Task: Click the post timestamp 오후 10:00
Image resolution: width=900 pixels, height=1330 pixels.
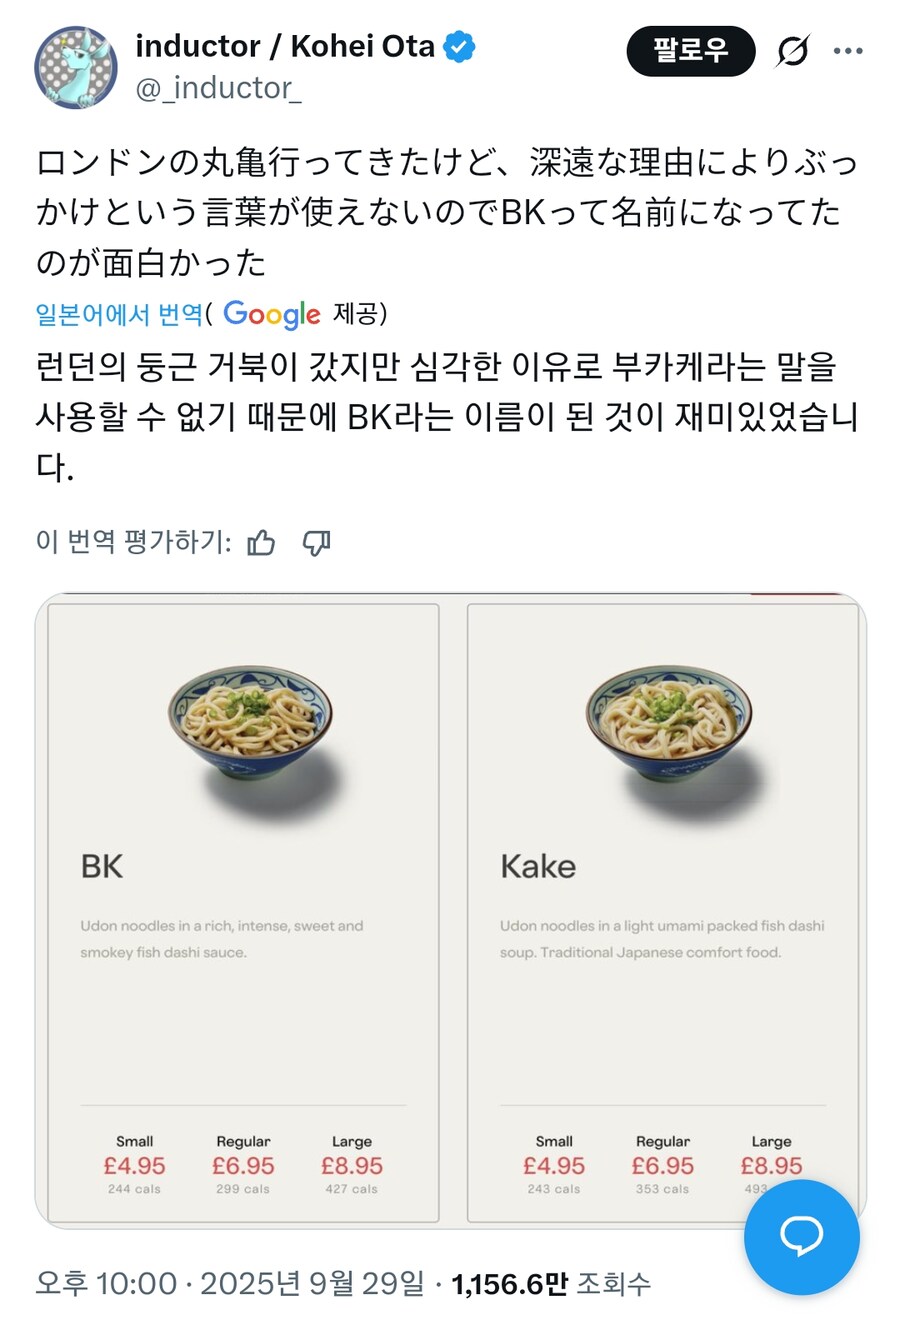Action: click(x=106, y=1283)
